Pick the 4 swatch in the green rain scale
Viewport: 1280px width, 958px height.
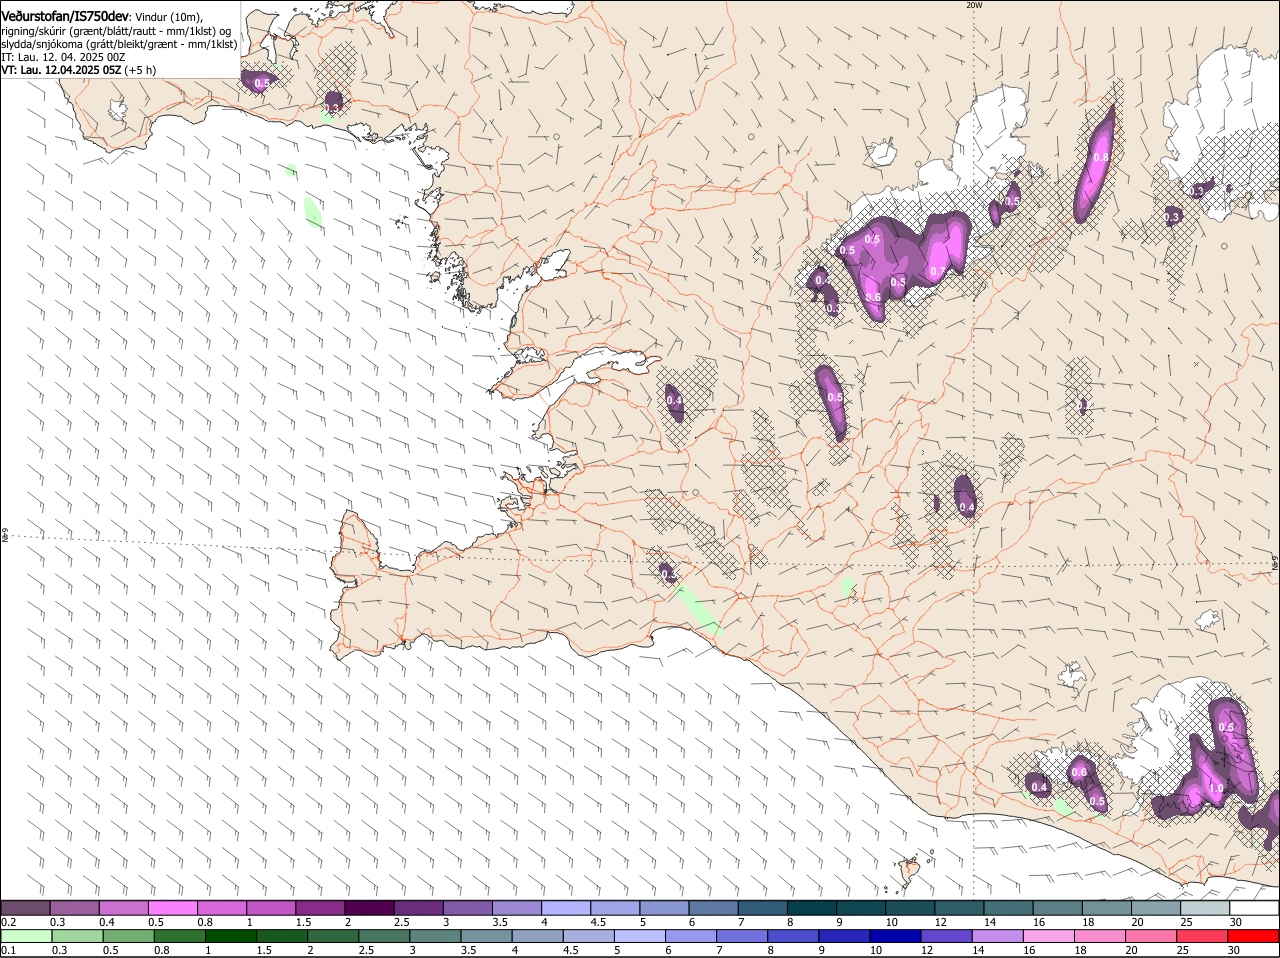point(537,936)
